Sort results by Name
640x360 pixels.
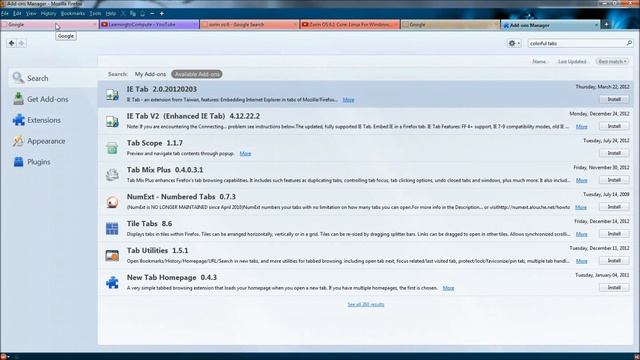coord(539,62)
